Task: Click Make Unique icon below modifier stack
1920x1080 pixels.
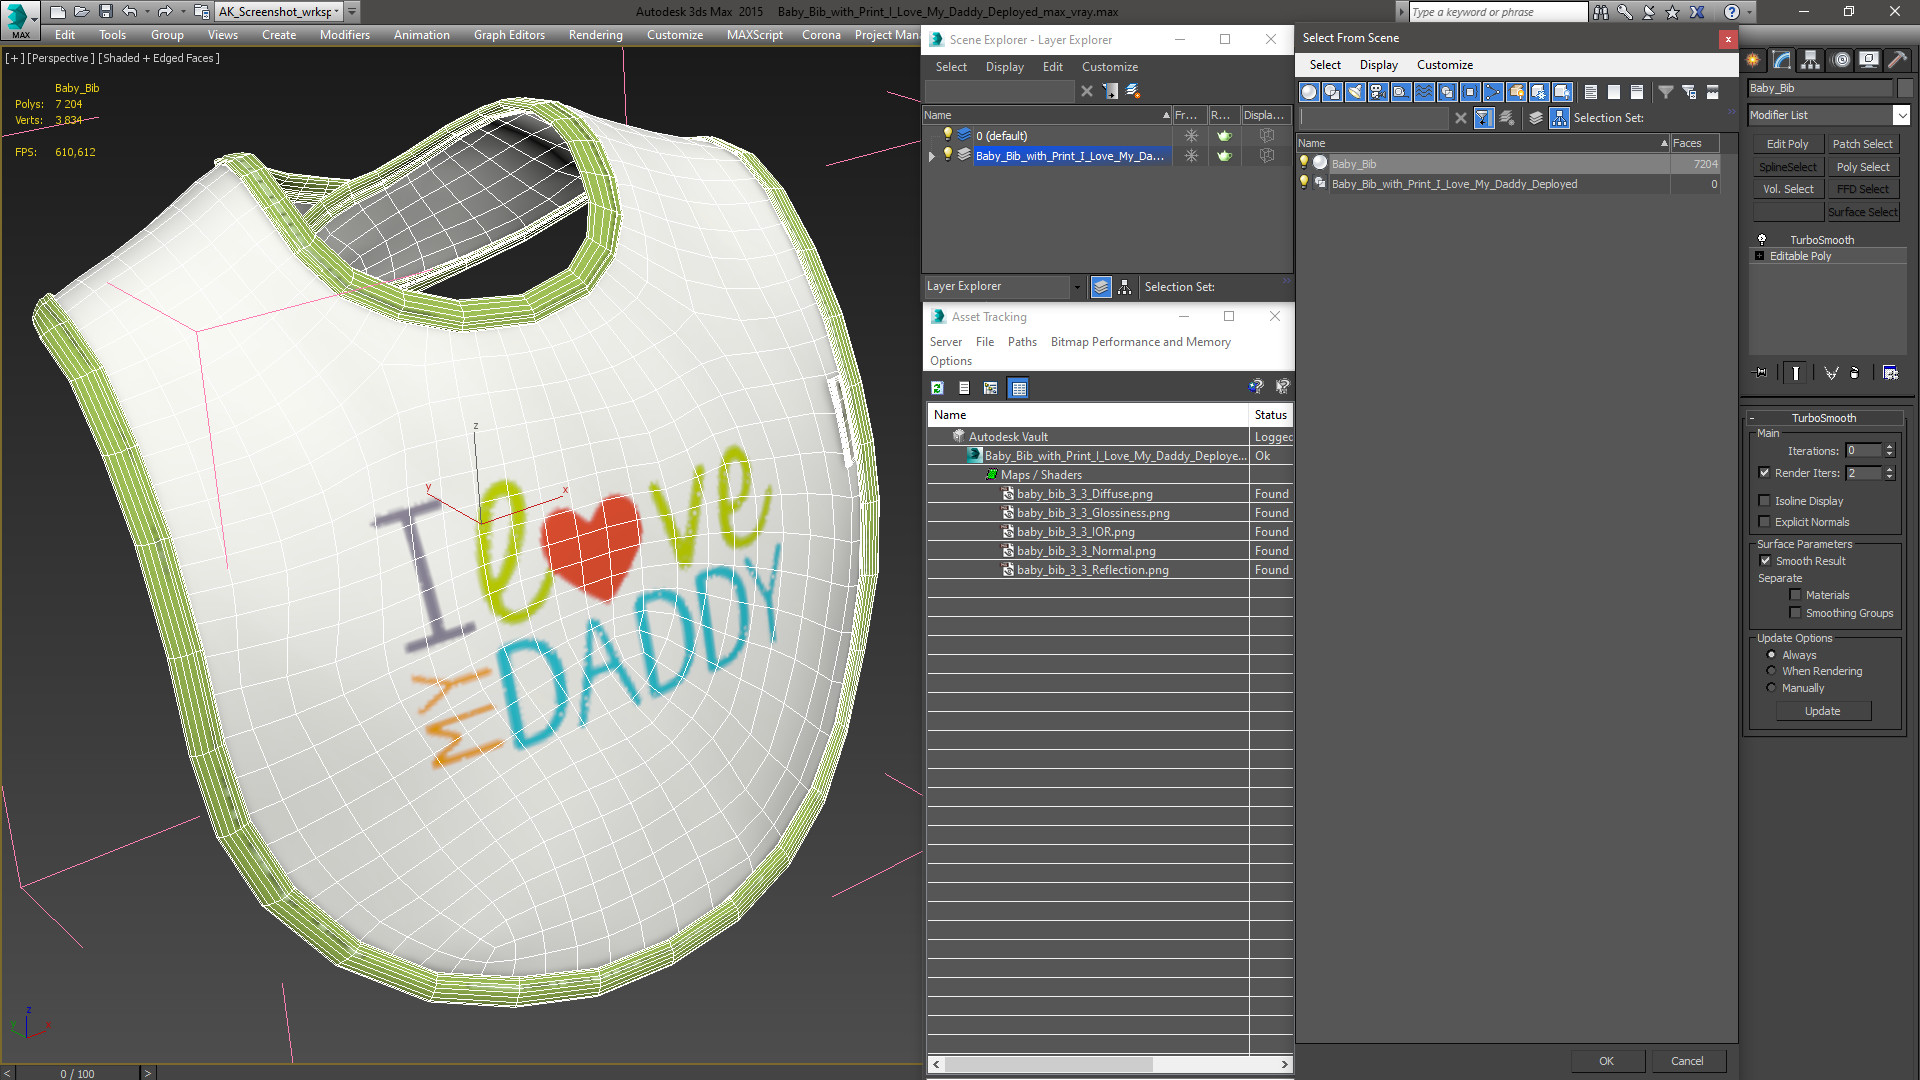Action: (1831, 373)
